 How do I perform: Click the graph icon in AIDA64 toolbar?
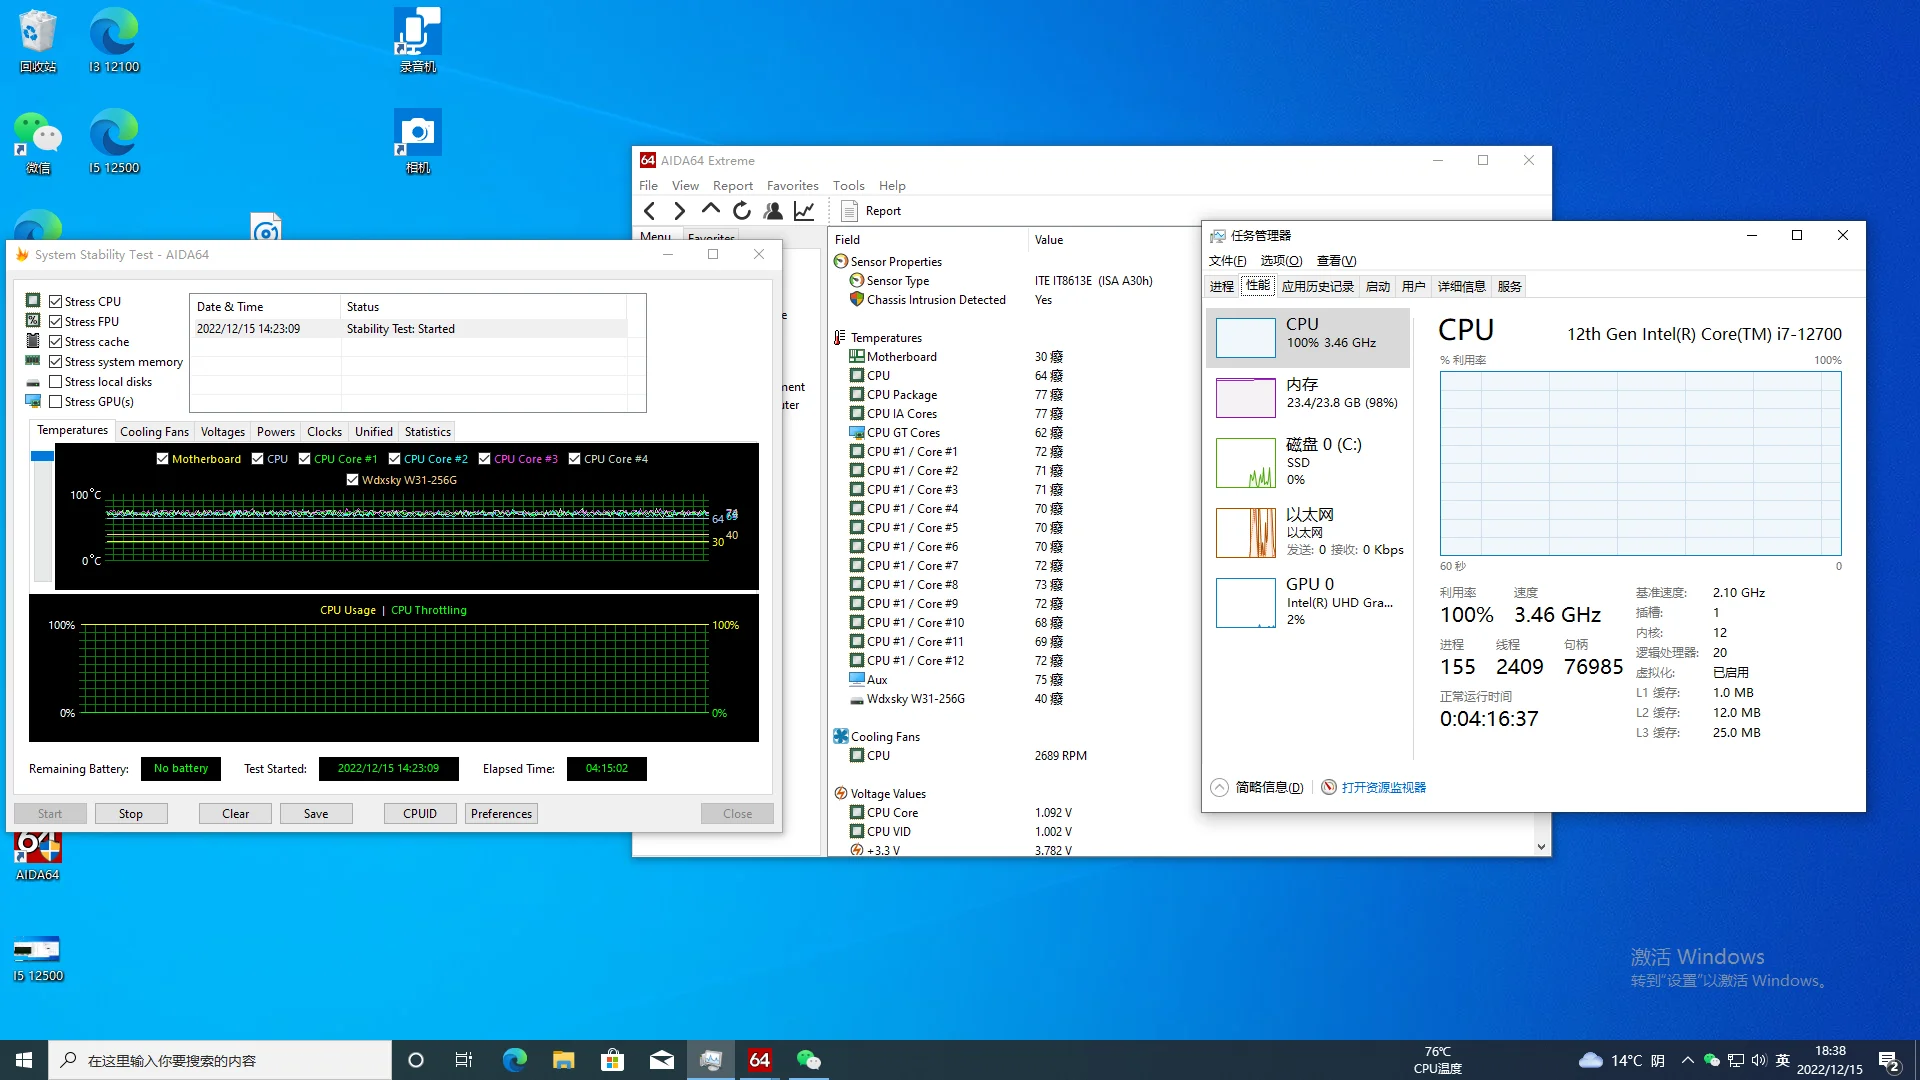click(804, 211)
